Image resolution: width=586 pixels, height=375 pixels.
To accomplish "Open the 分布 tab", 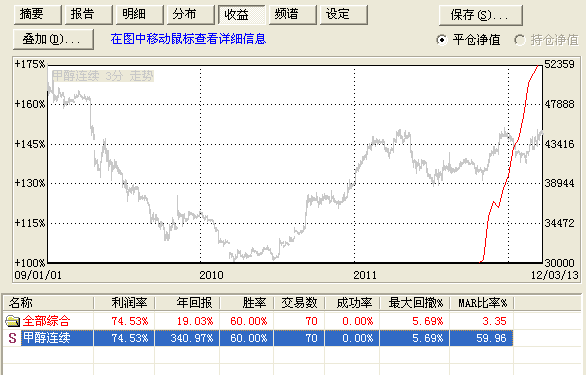I will (x=191, y=15).
